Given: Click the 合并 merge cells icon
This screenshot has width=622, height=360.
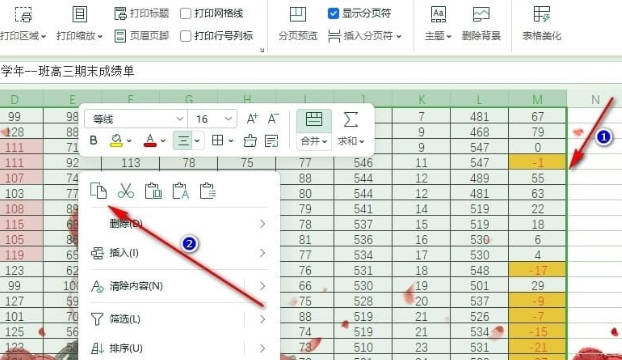Looking at the screenshot, I should tap(314, 119).
